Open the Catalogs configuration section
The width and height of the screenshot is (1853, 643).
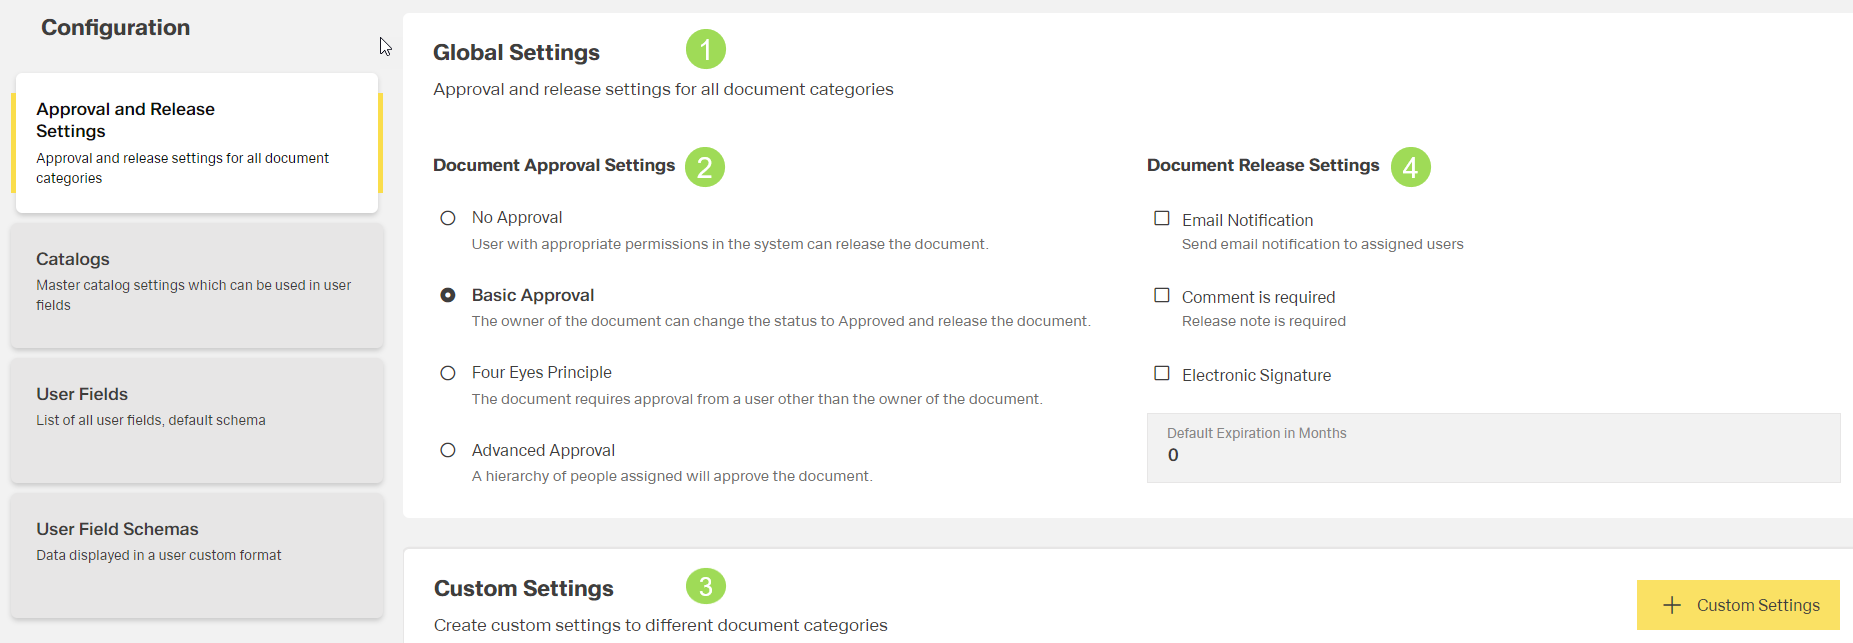coord(197,285)
